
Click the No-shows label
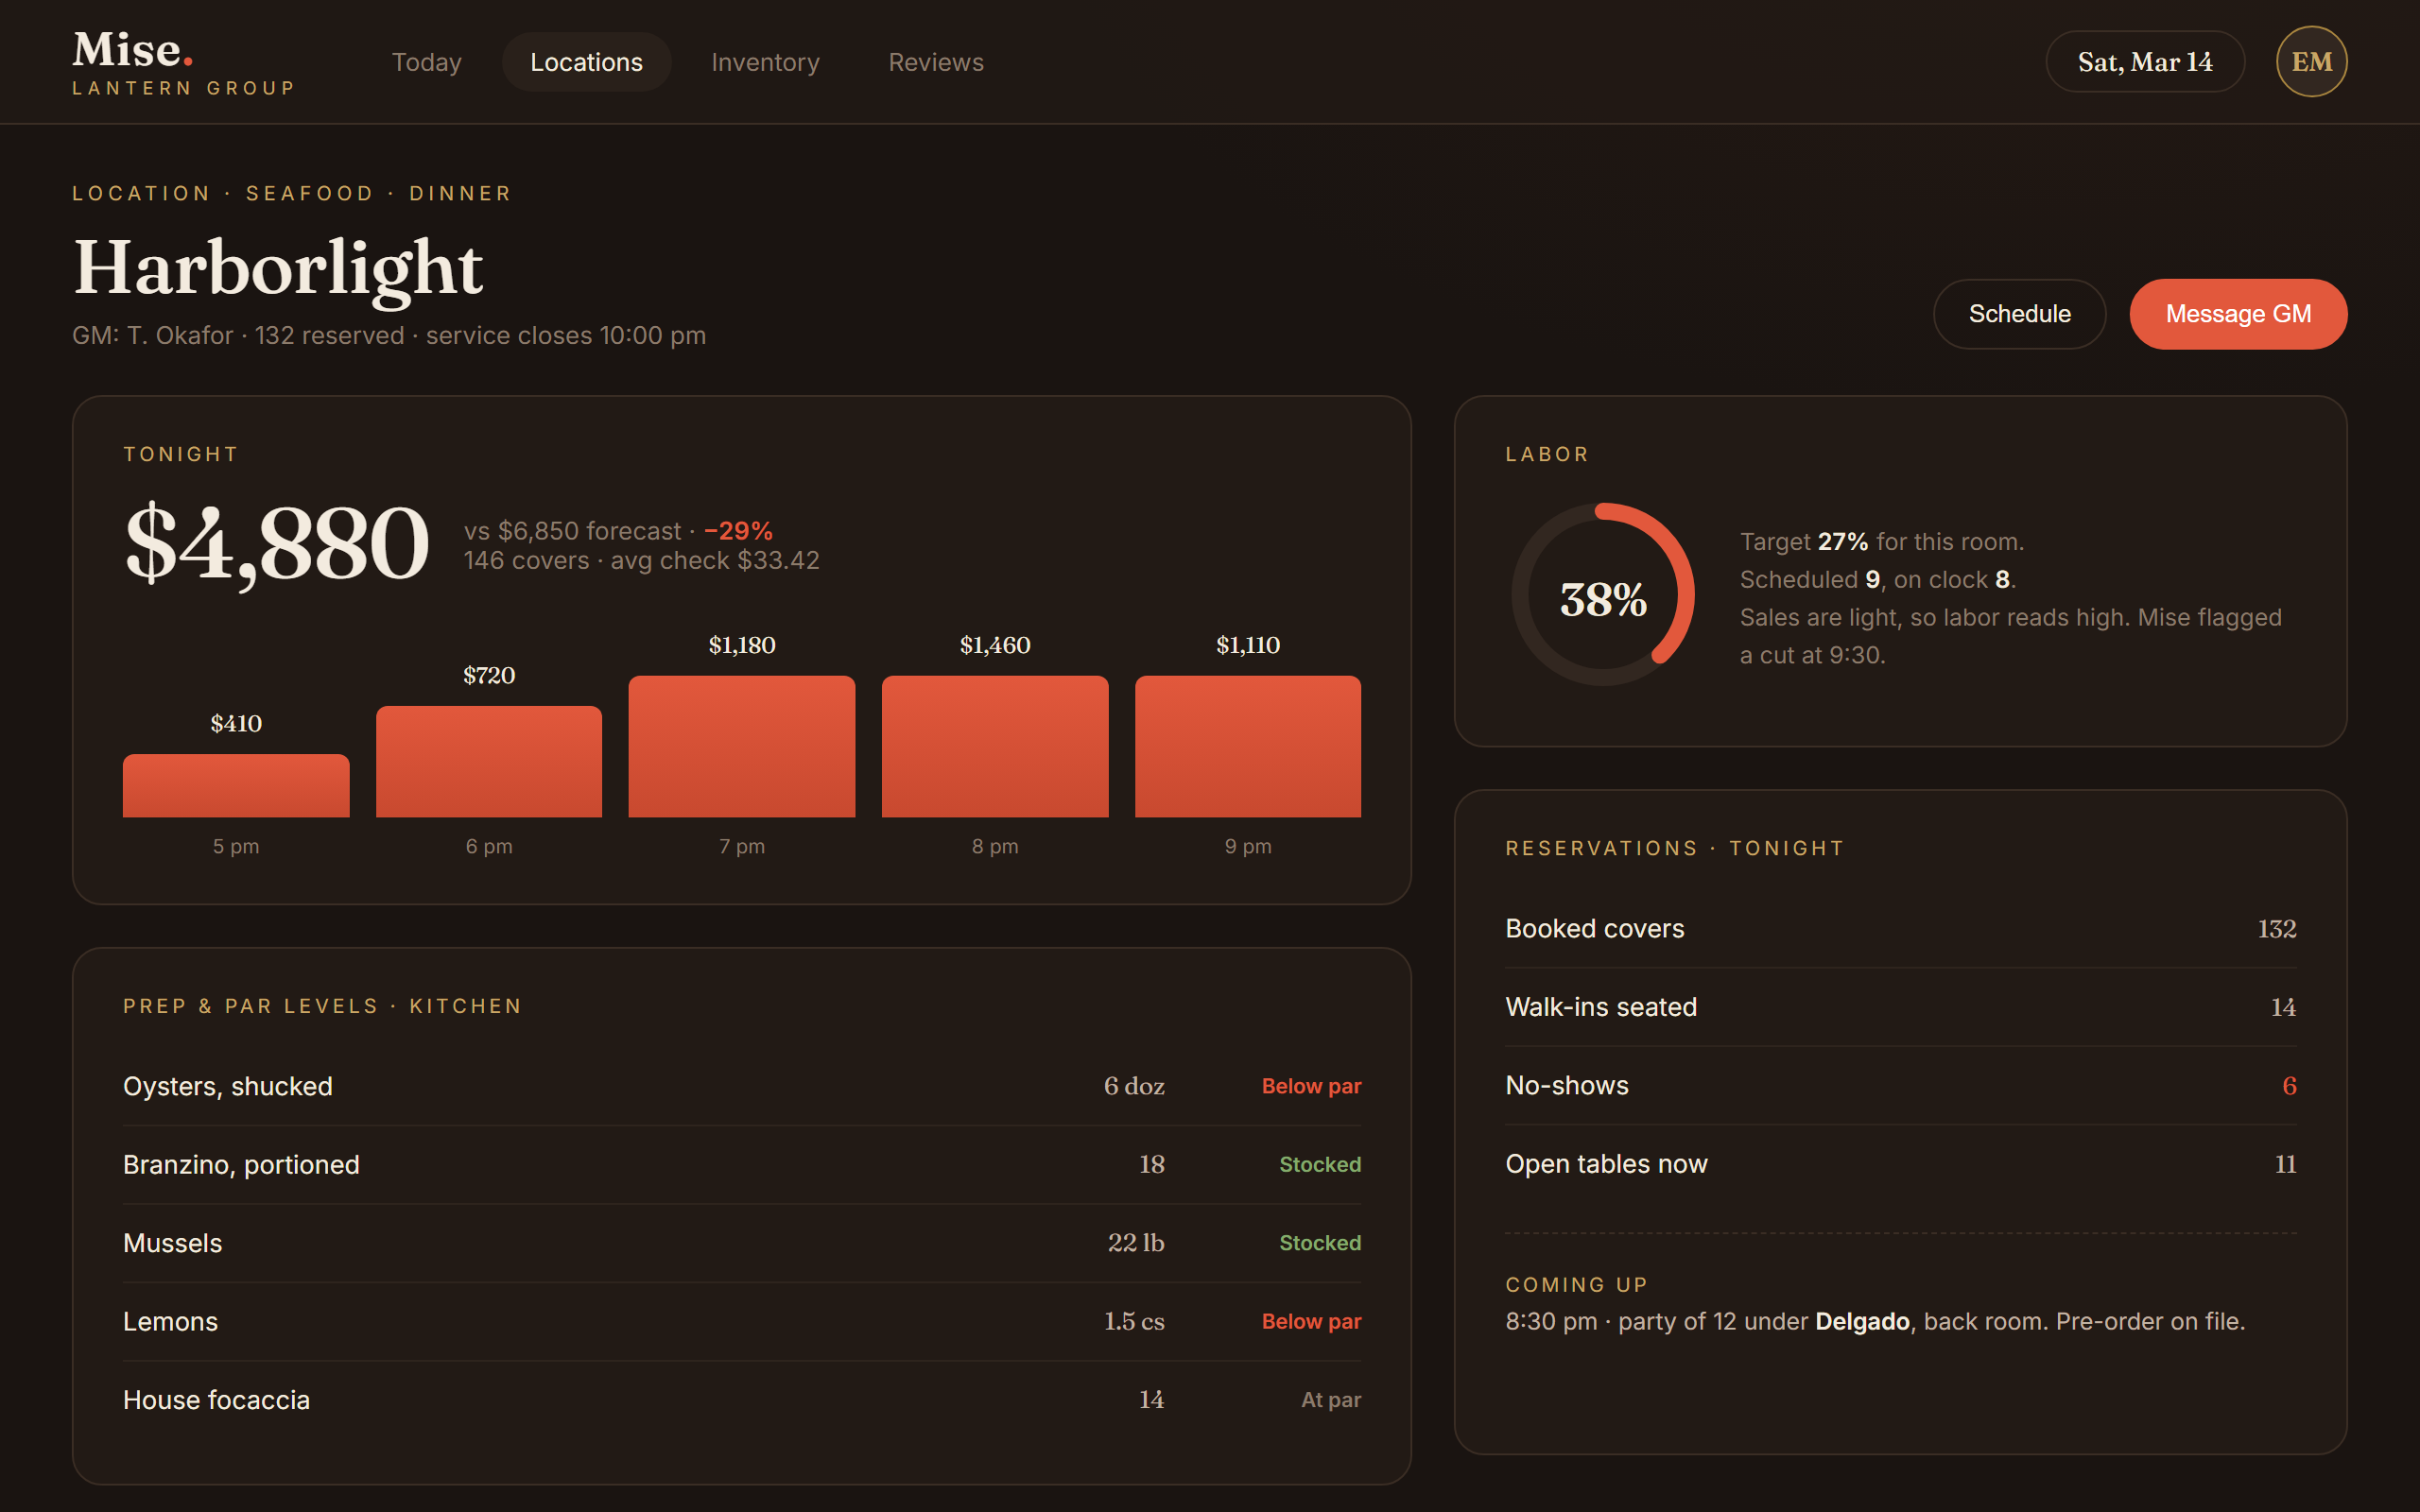click(x=1567, y=1086)
